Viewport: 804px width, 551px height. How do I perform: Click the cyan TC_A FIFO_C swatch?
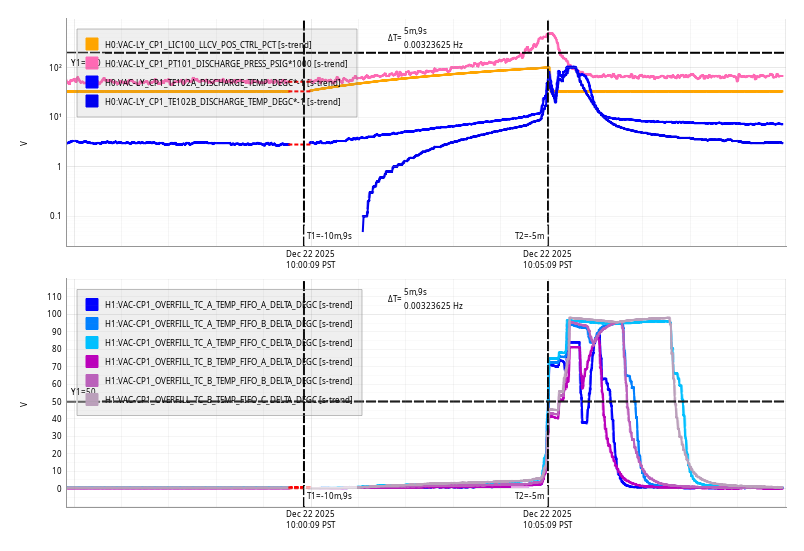coord(92,342)
